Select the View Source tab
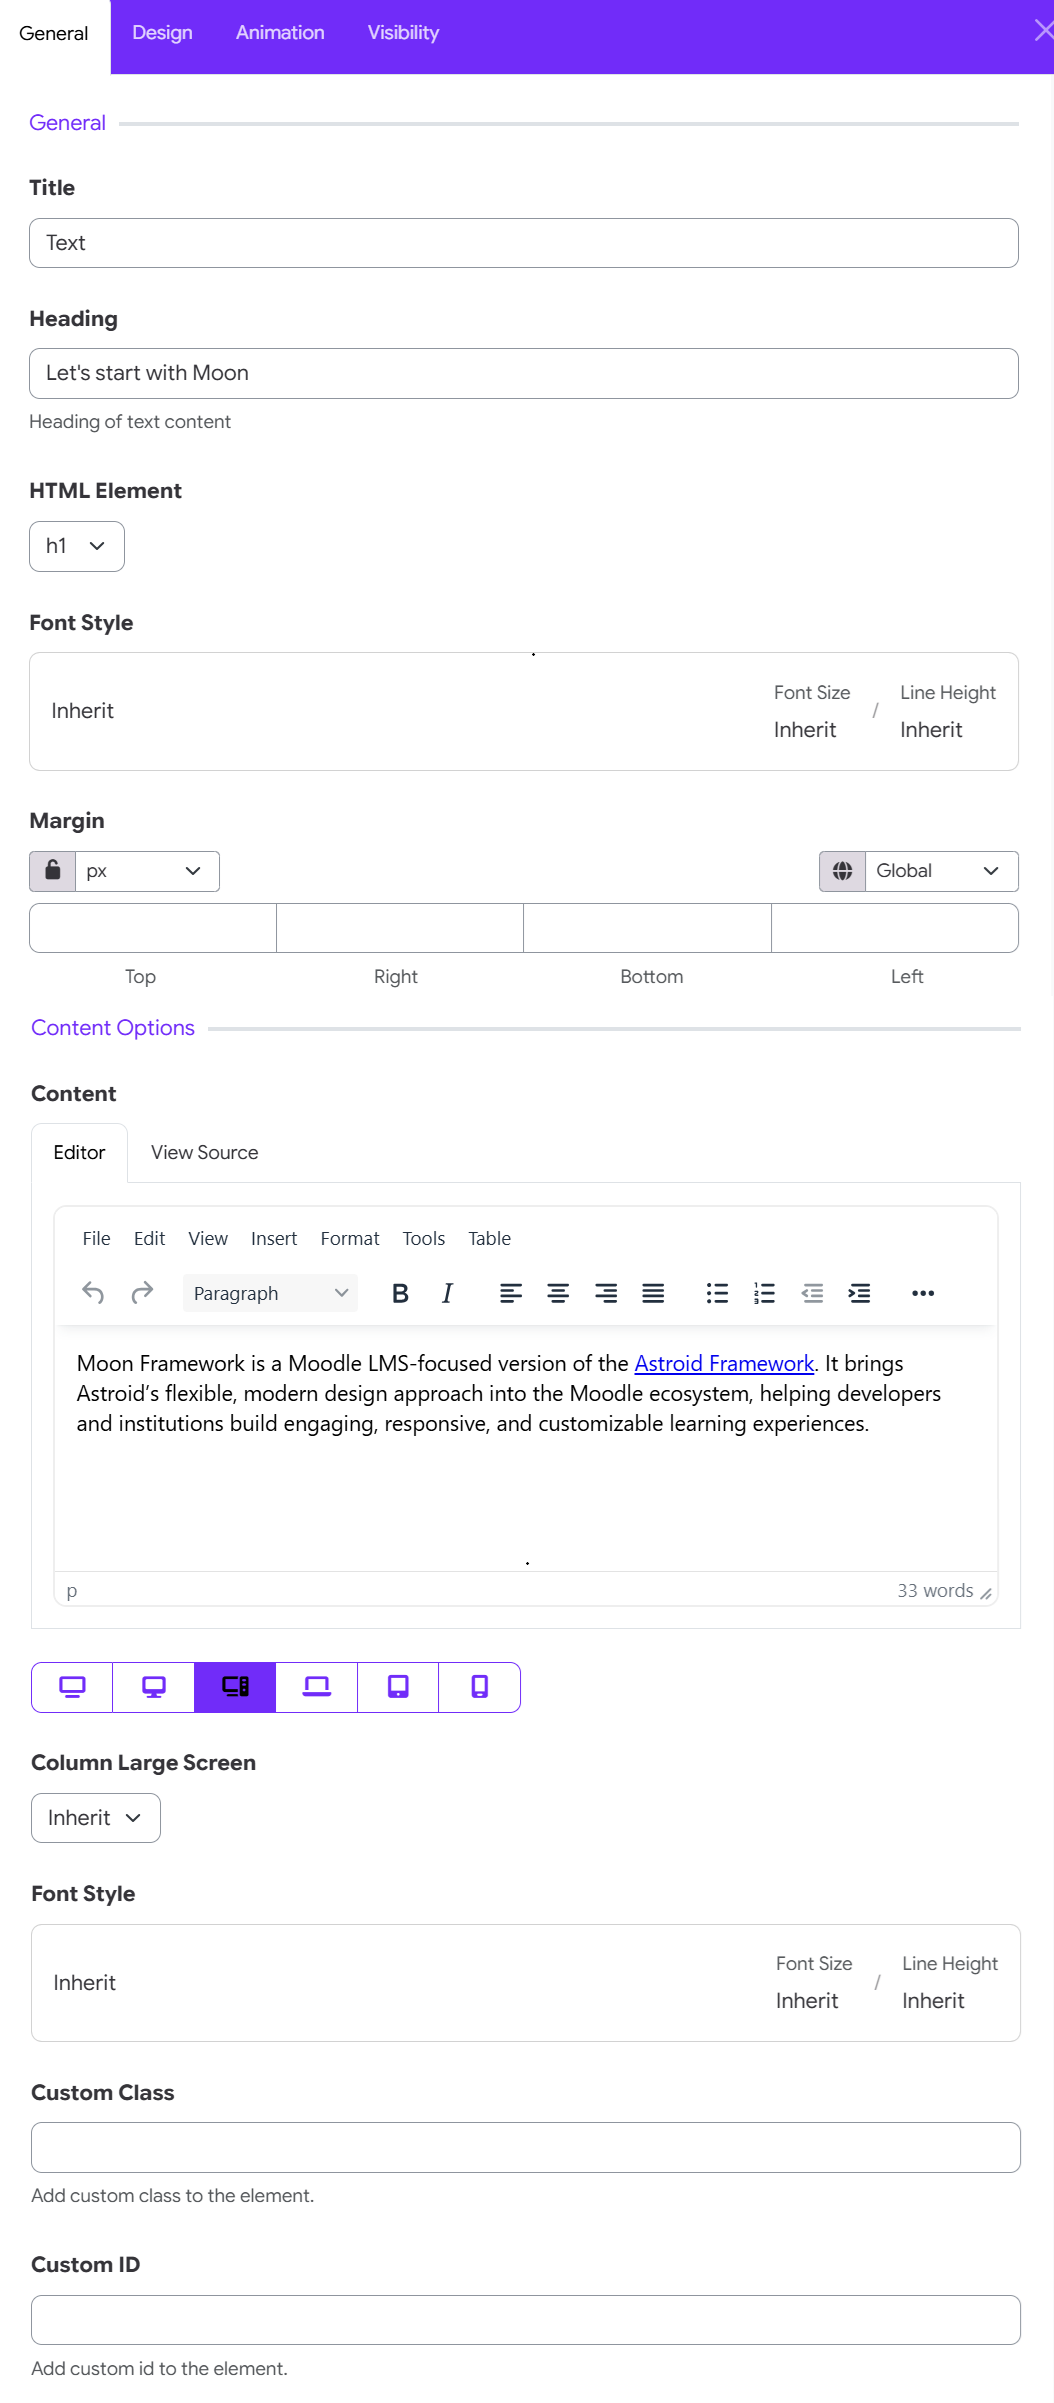1054x2403 pixels. click(x=205, y=1153)
